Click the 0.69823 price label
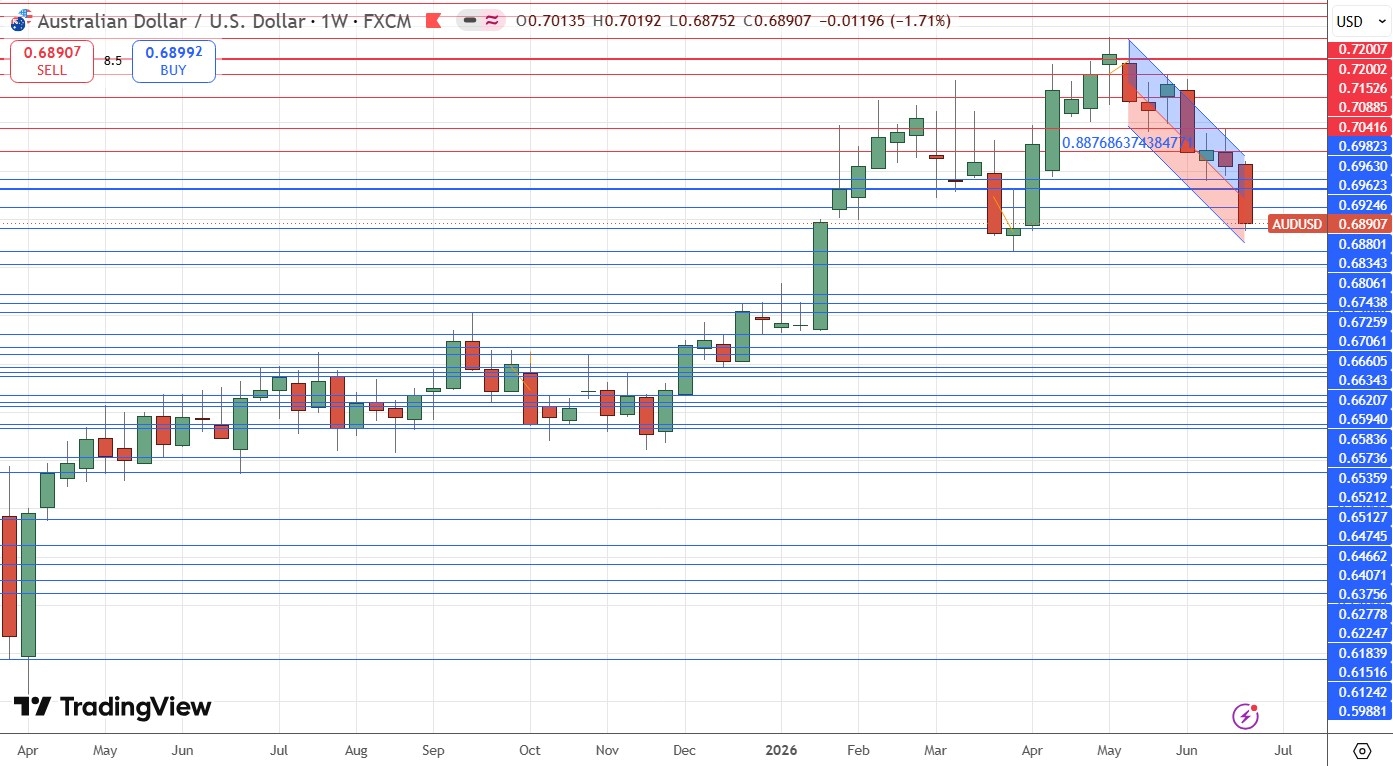The height and width of the screenshot is (766, 1393). click(1361, 146)
